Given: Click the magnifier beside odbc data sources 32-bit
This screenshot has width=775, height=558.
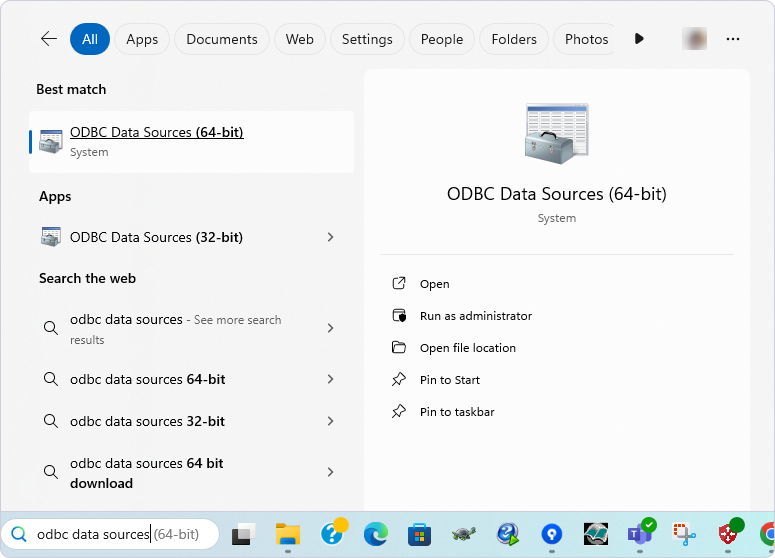Looking at the screenshot, I should coord(50,421).
